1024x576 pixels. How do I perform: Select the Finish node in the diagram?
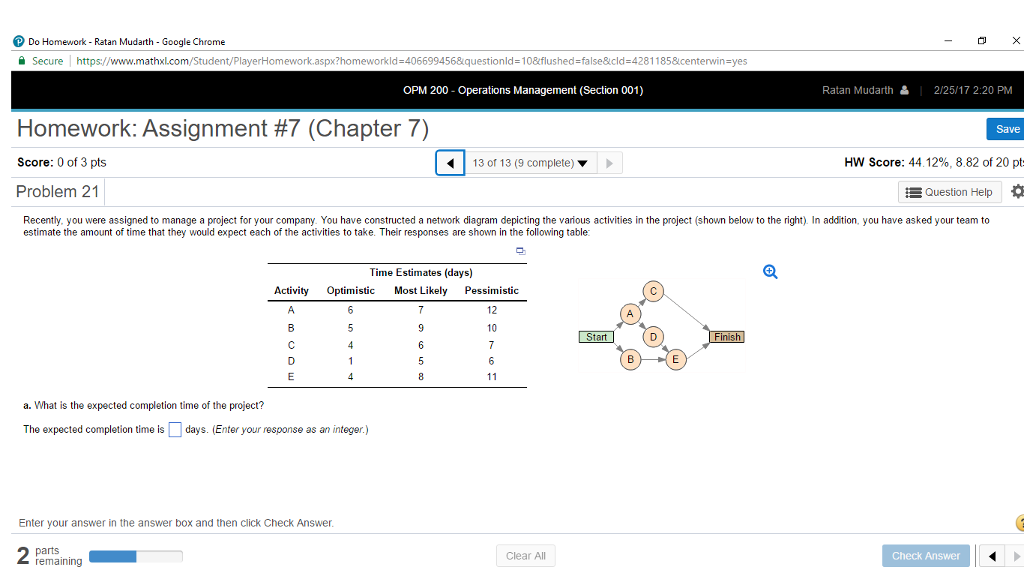726,337
